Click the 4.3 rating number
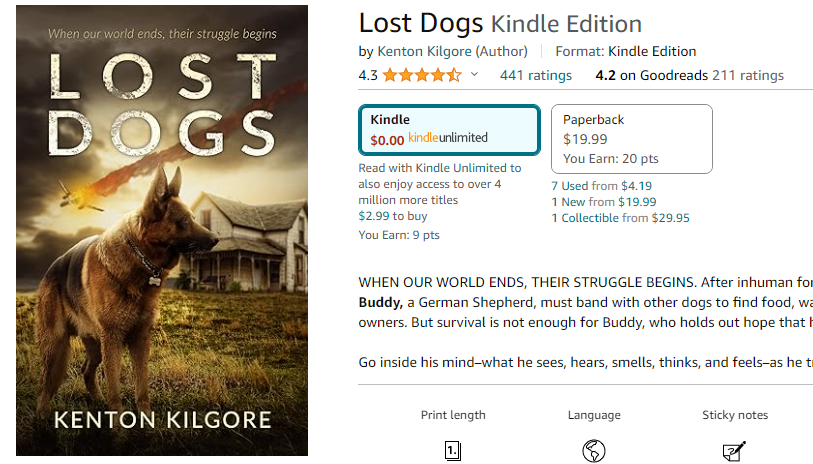Image resolution: width=813 pixels, height=464 pixels. [368, 75]
